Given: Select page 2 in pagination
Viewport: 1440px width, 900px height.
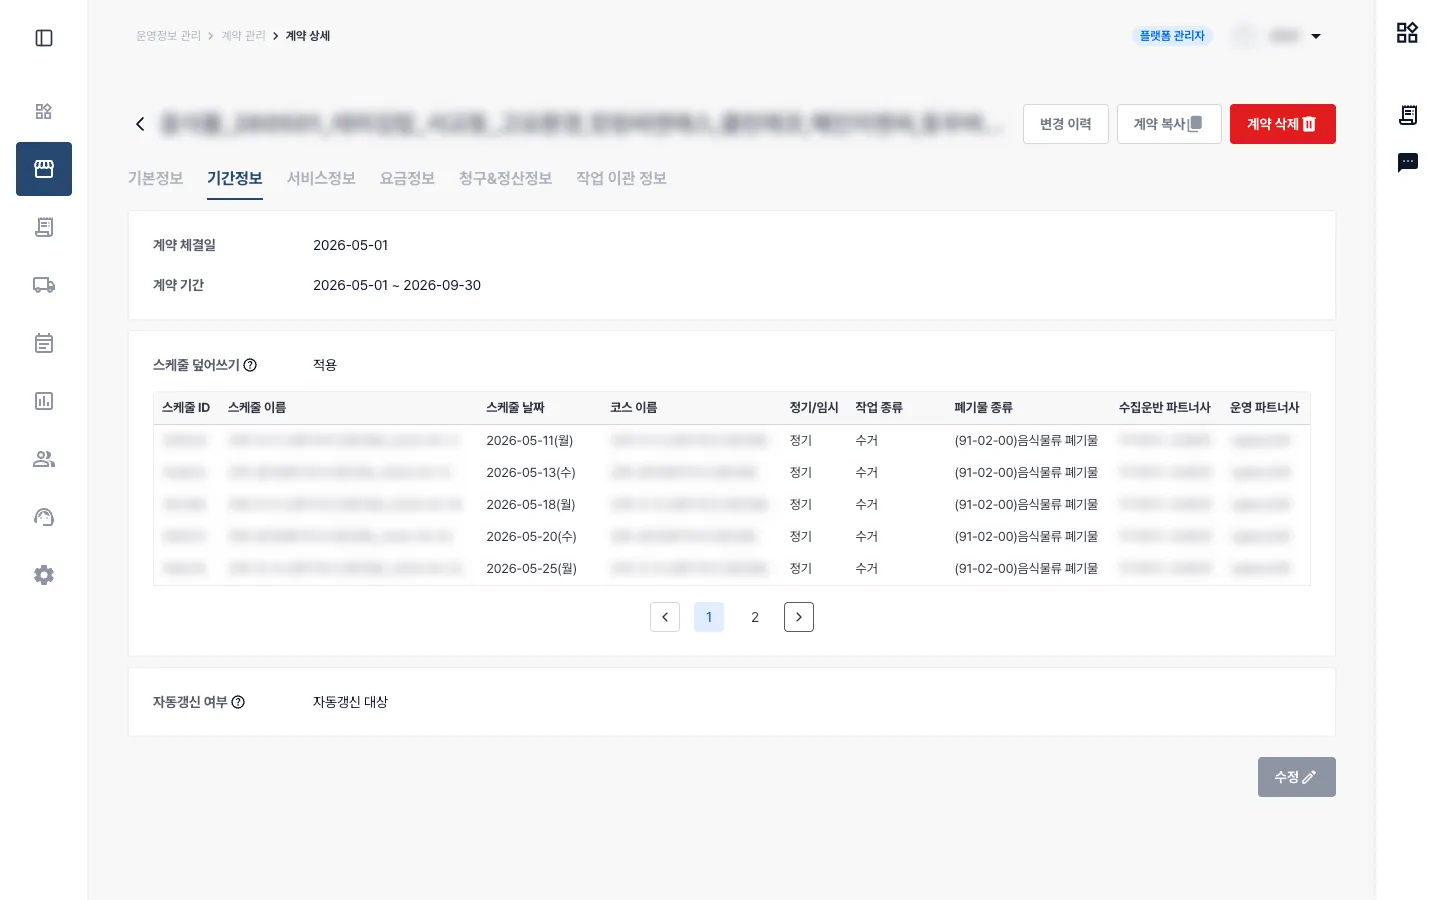Looking at the screenshot, I should coord(755,617).
